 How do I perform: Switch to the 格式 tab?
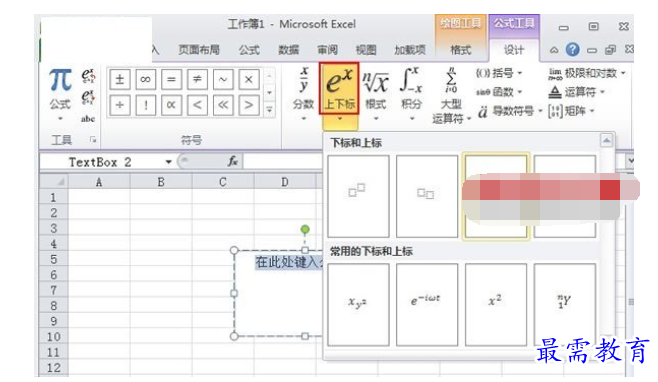[461, 50]
